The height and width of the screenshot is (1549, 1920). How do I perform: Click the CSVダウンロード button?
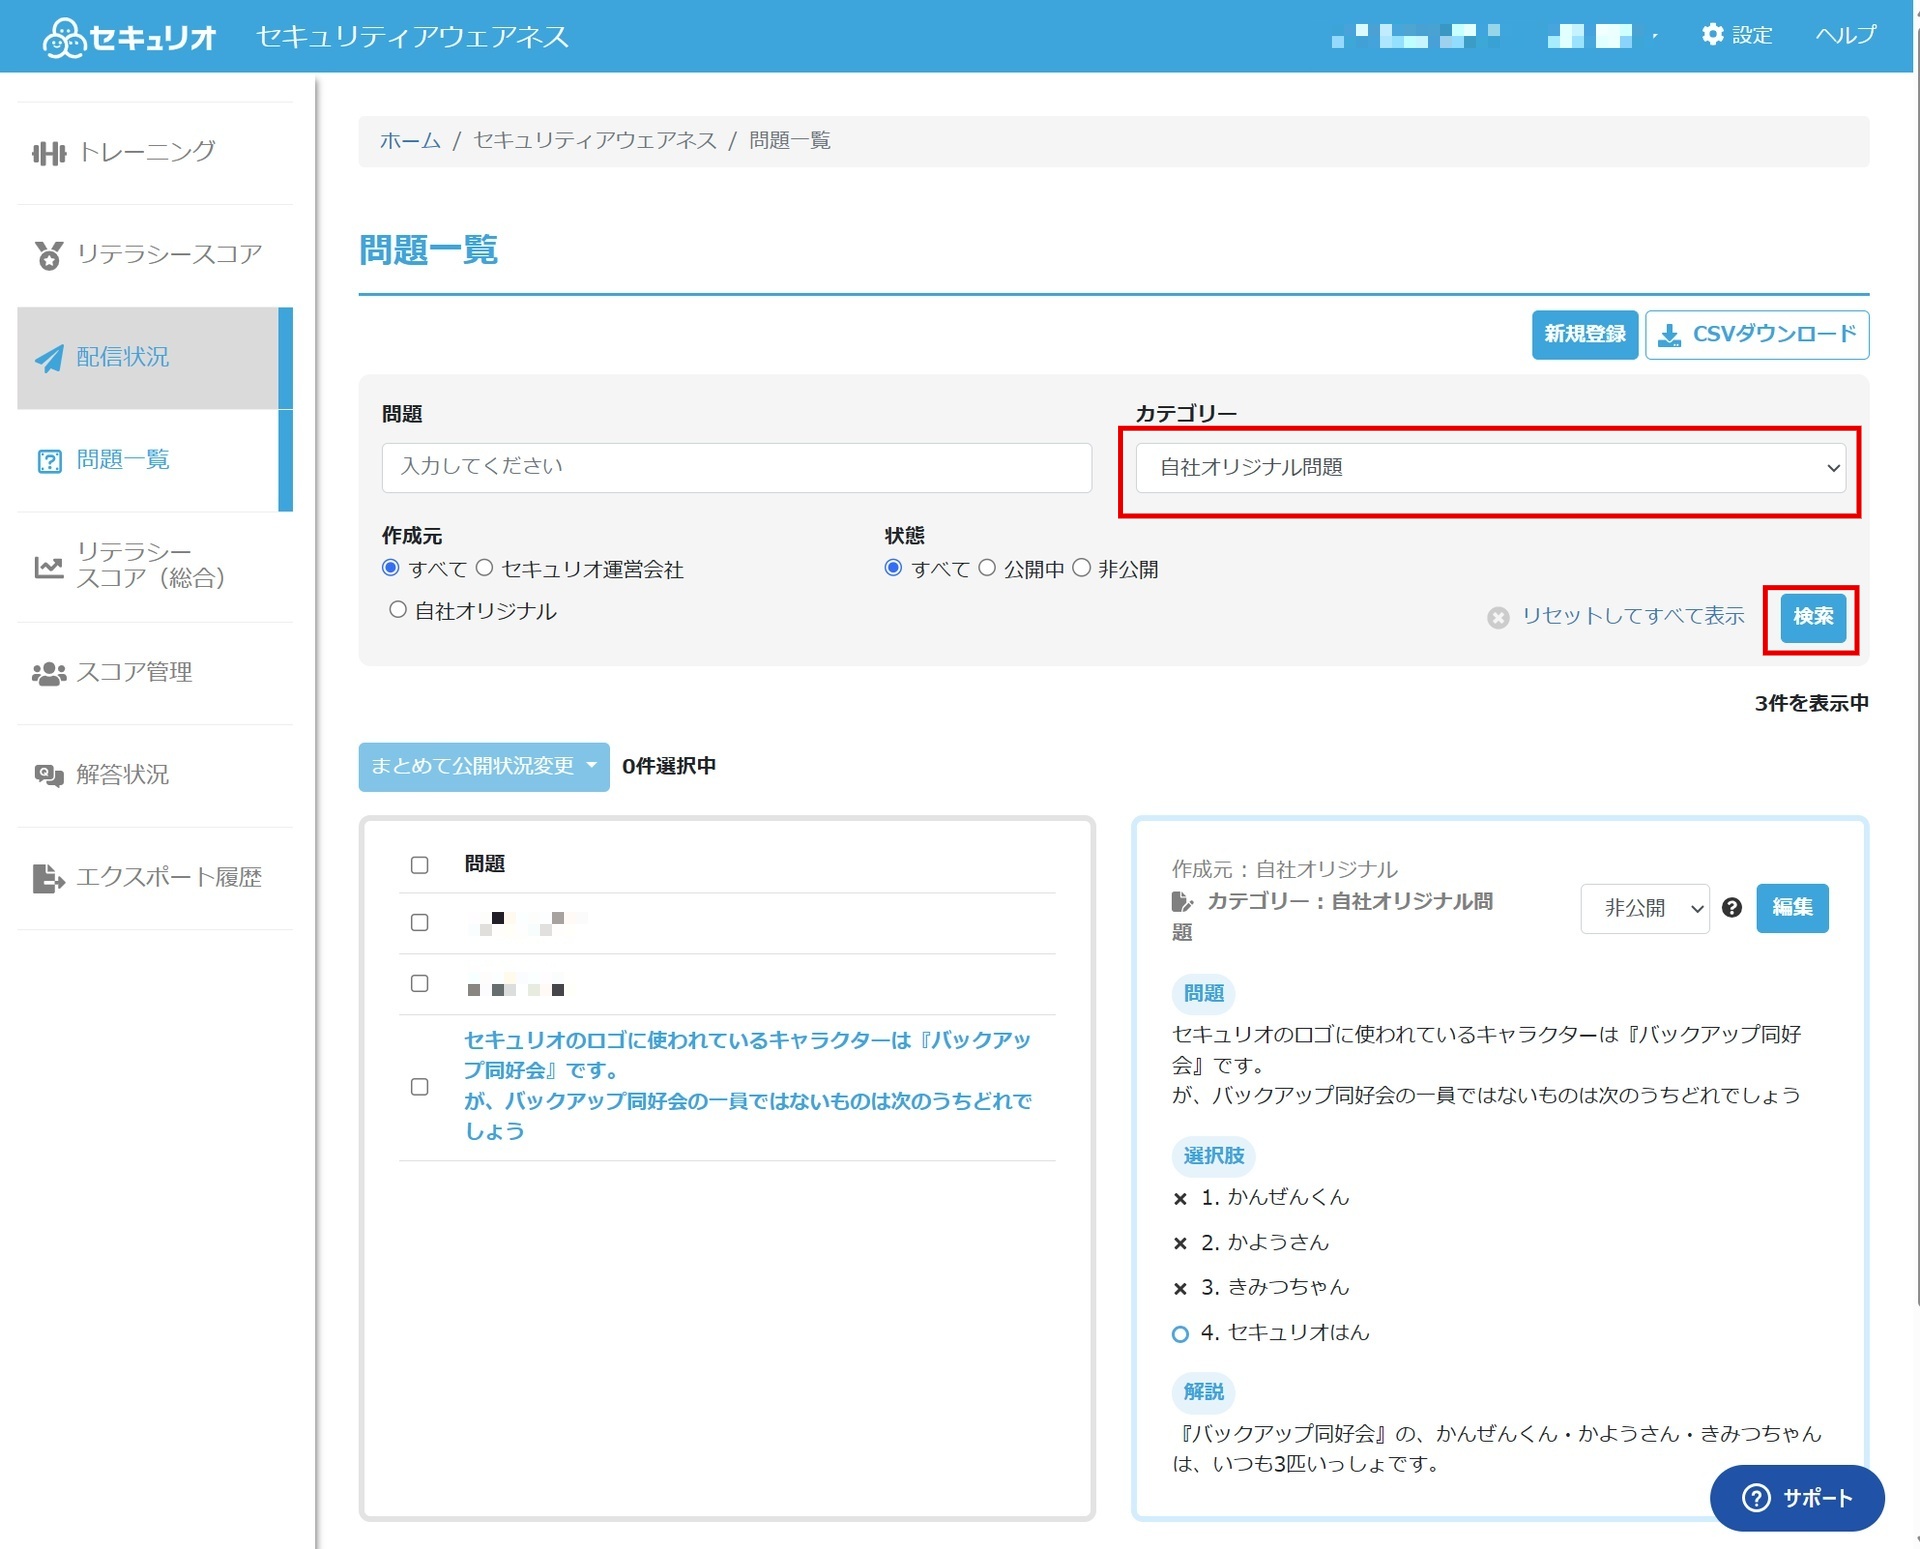click(1757, 335)
